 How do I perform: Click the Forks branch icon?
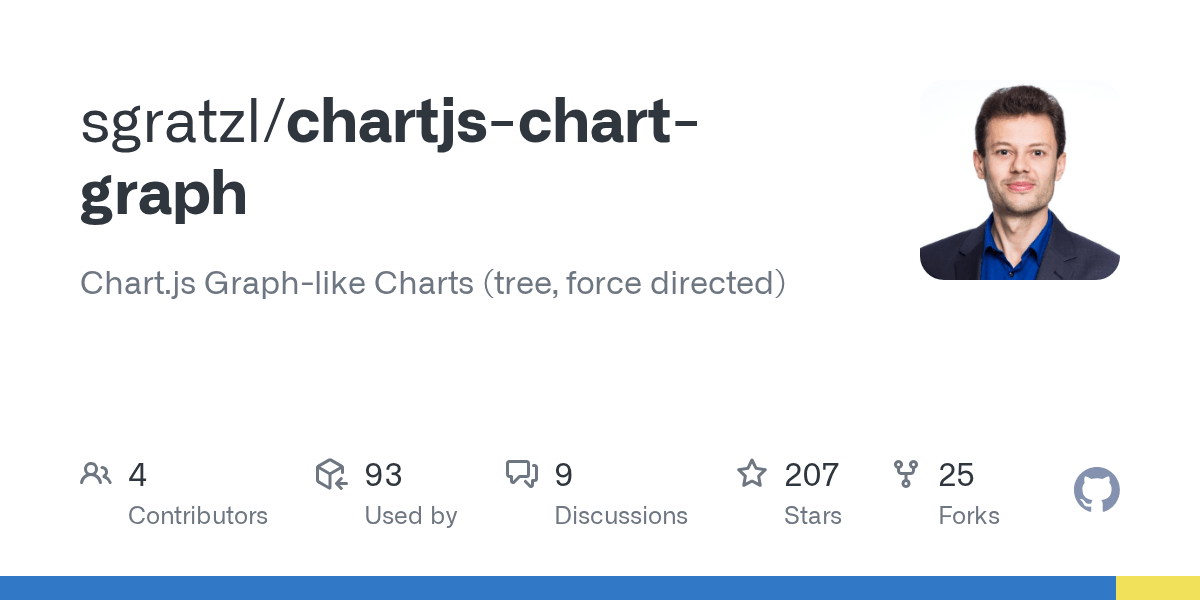point(906,474)
